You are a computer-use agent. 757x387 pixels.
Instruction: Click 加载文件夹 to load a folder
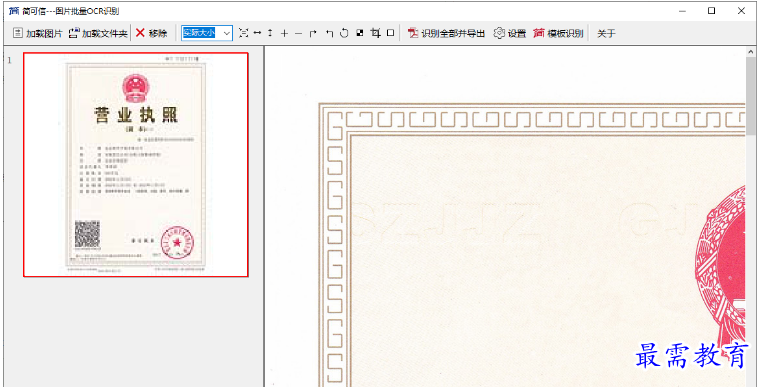(x=98, y=33)
